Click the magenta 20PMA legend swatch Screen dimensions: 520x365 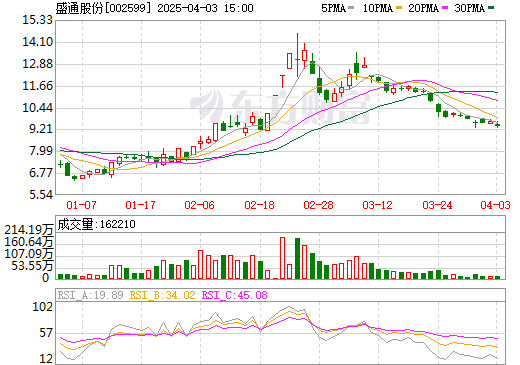[445, 8]
